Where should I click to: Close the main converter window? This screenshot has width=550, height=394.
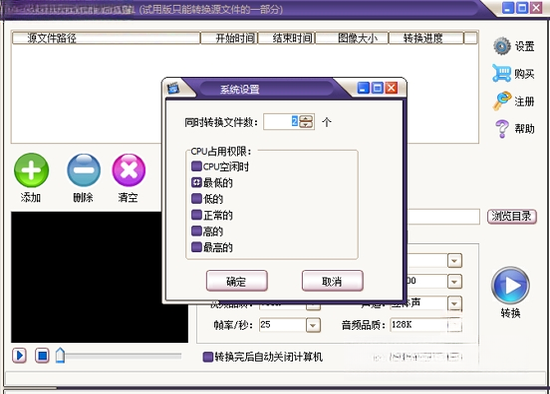536,8
